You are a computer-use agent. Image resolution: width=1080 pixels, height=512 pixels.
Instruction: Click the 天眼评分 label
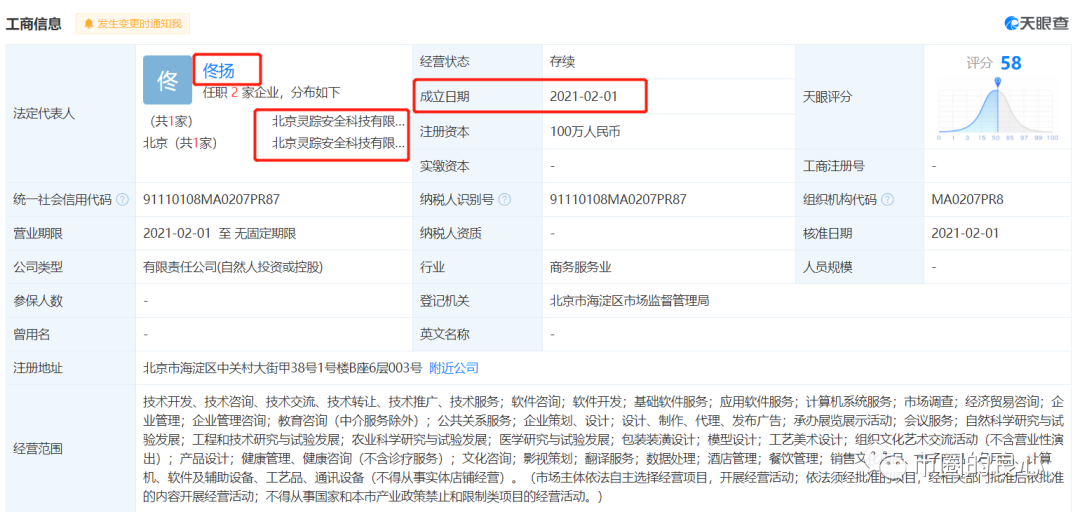pyautogui.click(x=828, y=97)
